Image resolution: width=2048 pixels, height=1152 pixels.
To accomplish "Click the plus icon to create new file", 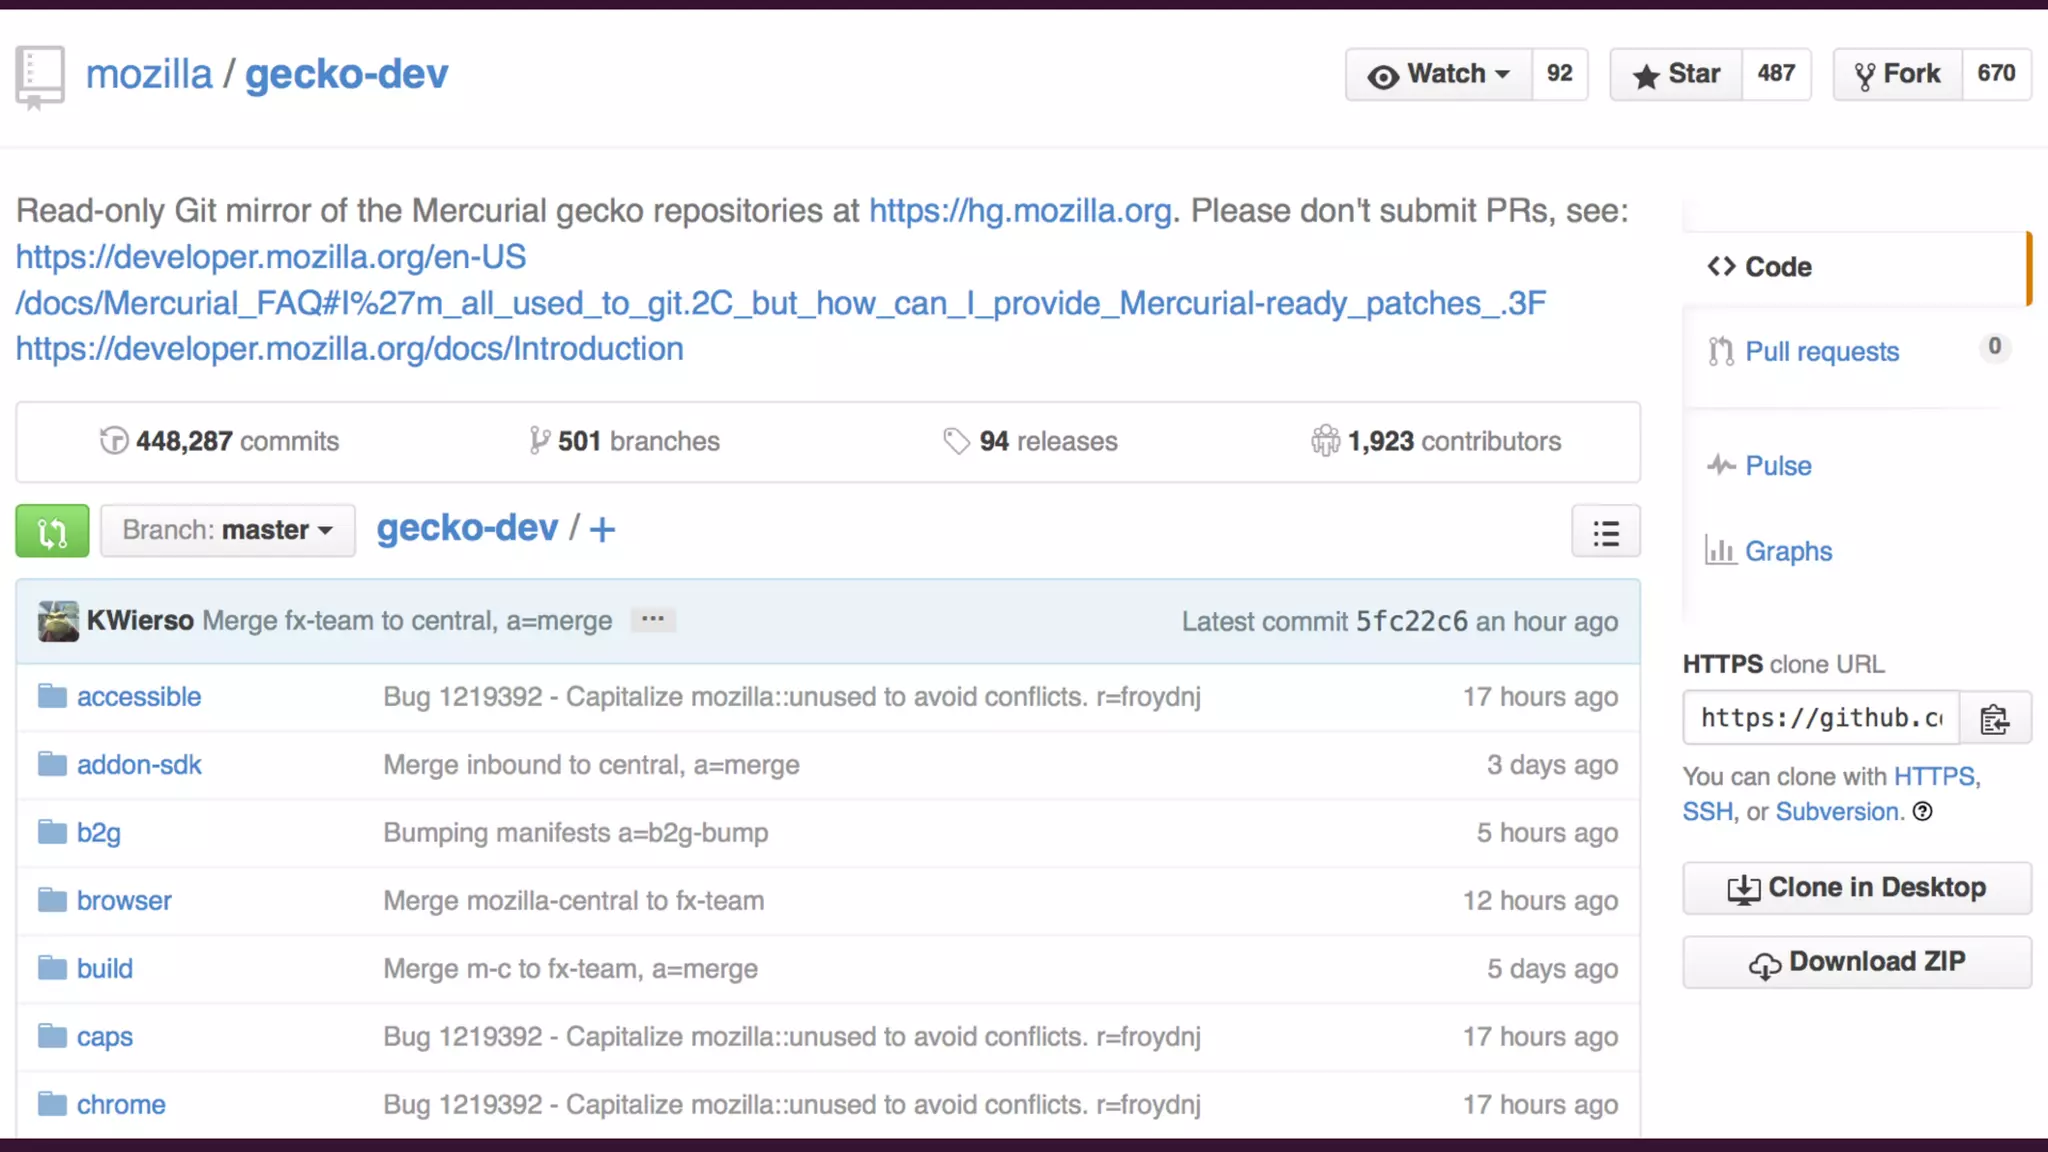I will pos(602,530).
